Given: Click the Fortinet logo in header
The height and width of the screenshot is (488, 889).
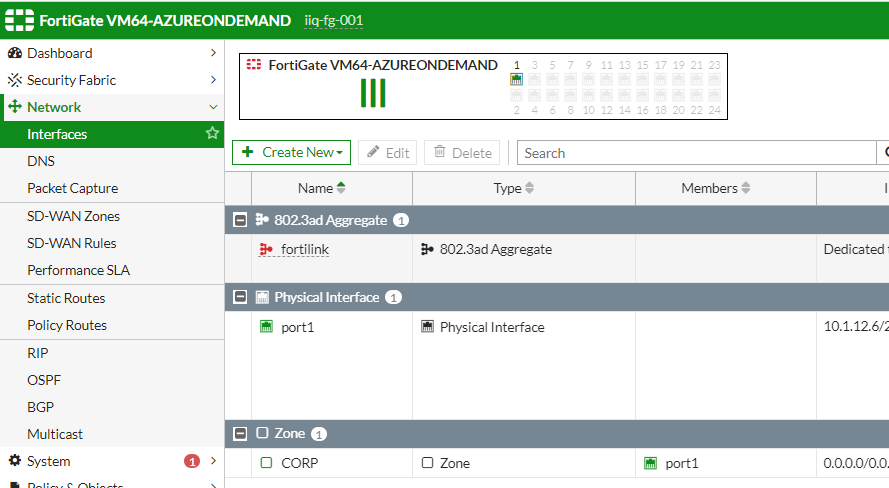Looking at the screenshot, I should coord(19,20).
